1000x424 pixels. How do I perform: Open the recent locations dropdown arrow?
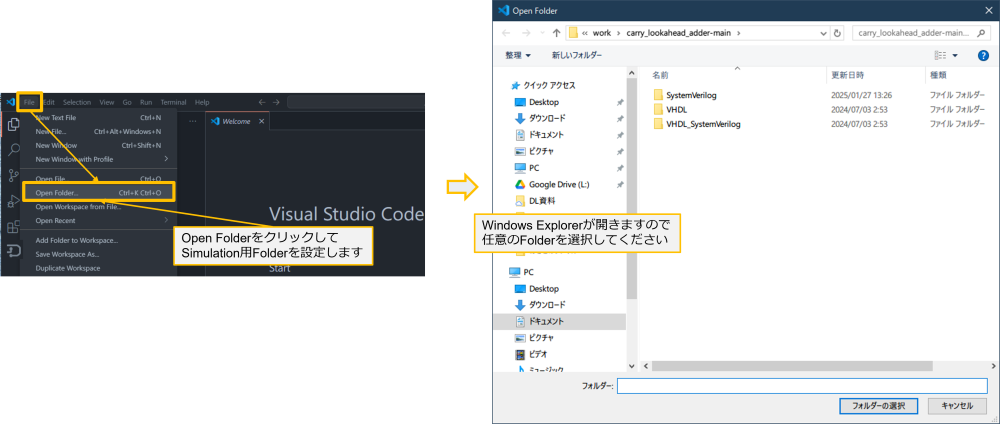541,33
